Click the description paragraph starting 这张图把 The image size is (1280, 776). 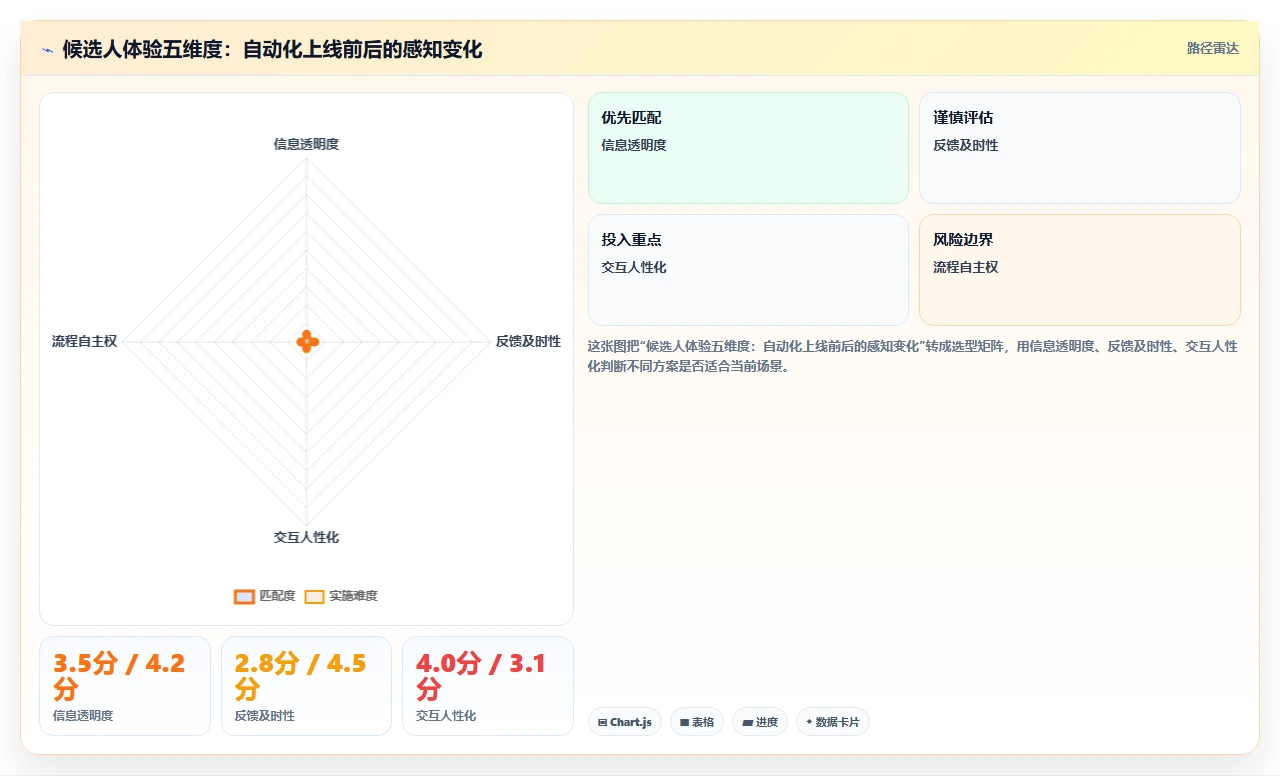[913, 356]
